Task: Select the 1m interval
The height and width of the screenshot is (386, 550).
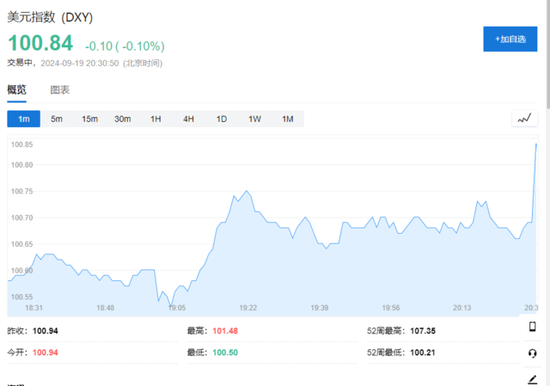Action: [24, 119]
